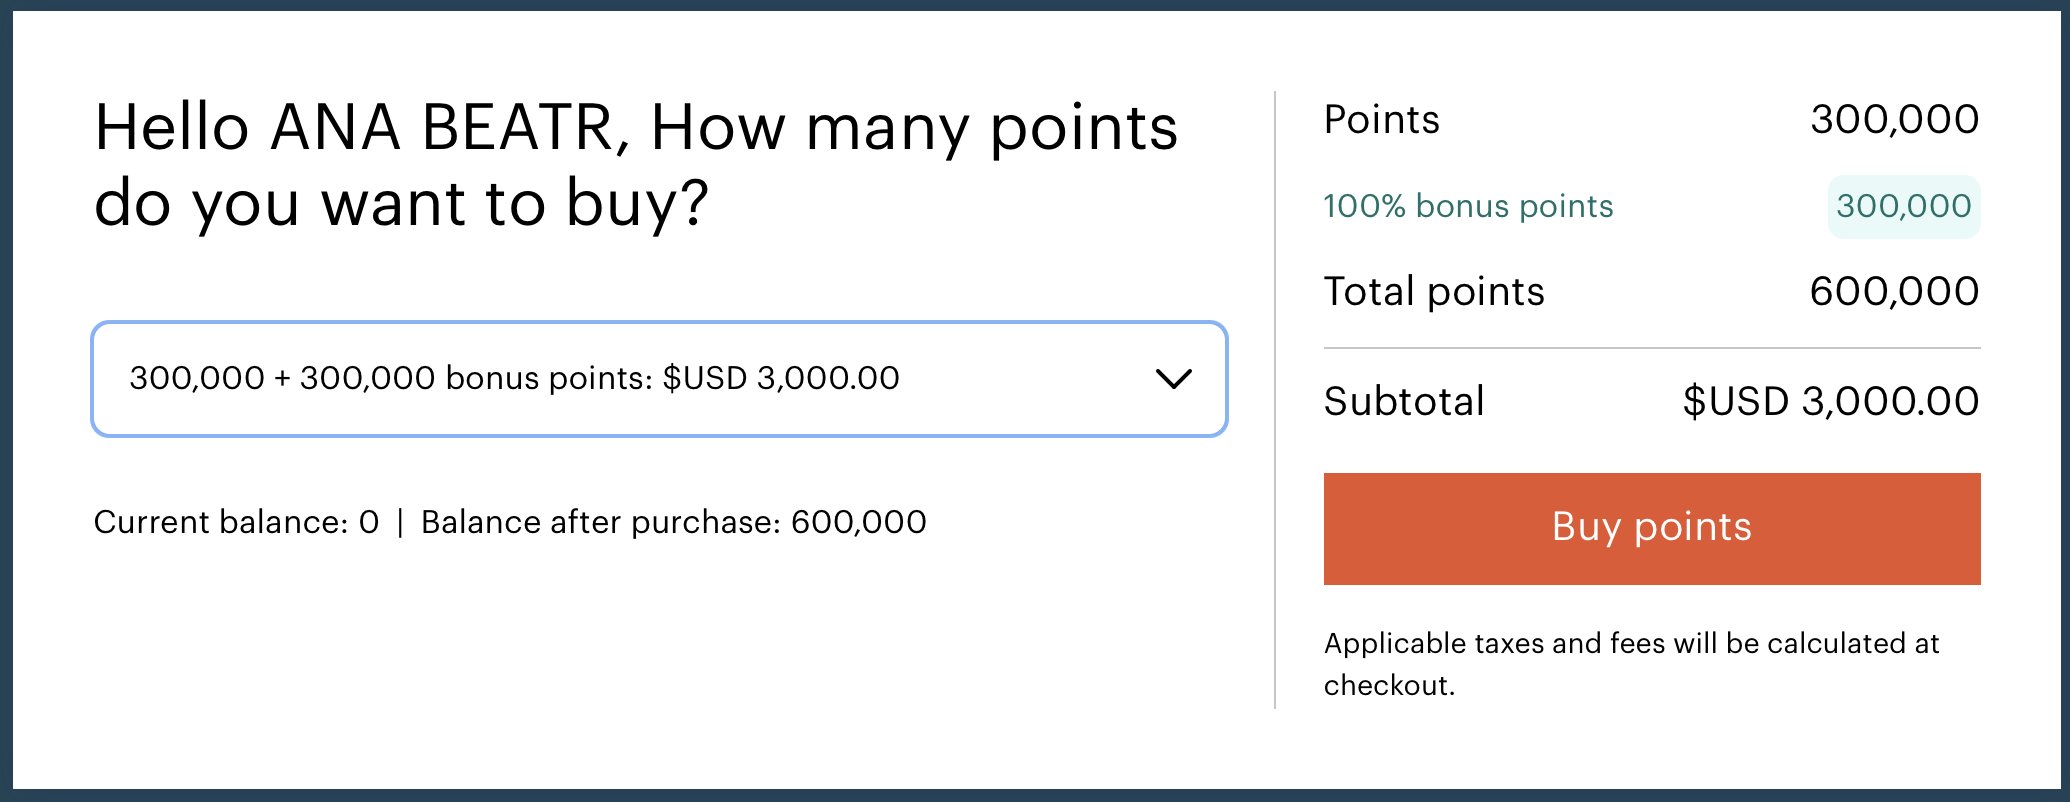This screenshot has height=802, width=2070.
Task: Click the Subtotal label
Action: pyautogui.click(x=1403, y=401)
